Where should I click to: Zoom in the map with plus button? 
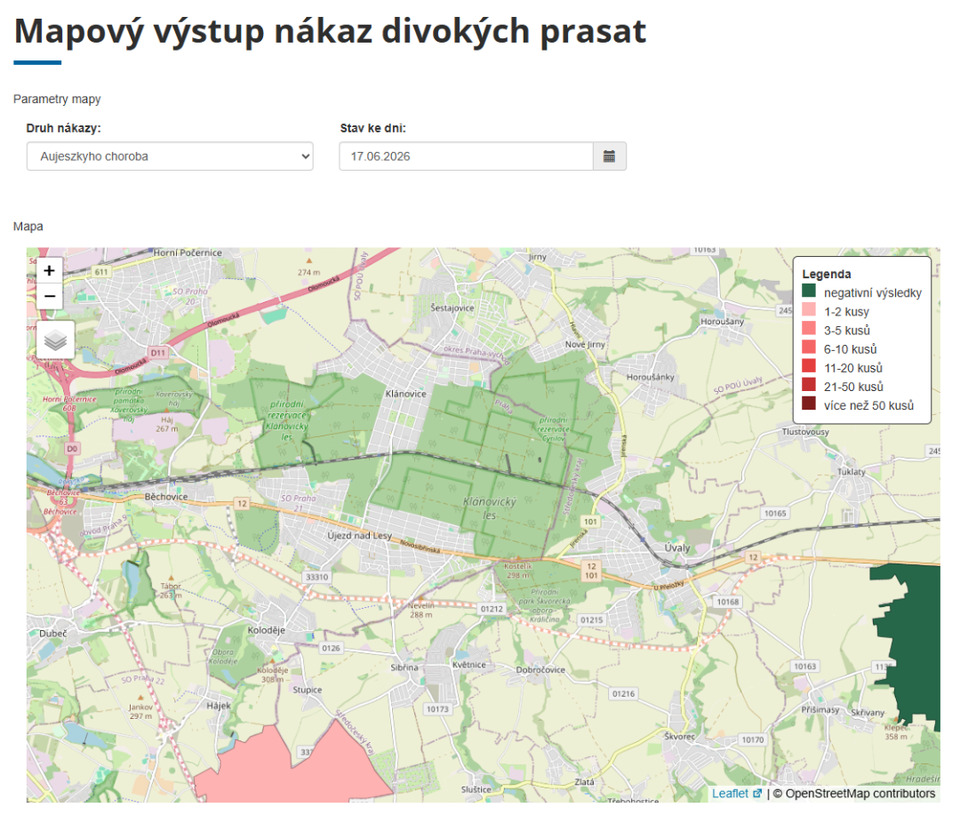point(50,271)
